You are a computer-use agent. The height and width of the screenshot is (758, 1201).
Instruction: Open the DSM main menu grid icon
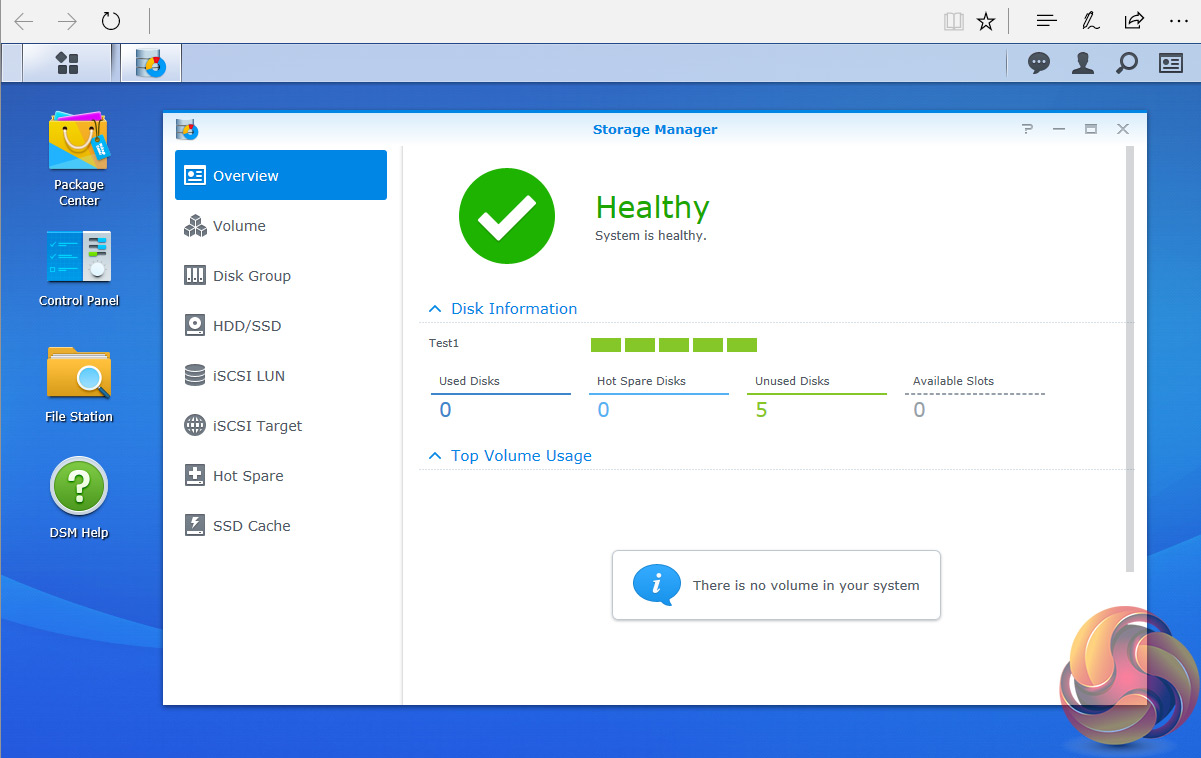[67, 63]
